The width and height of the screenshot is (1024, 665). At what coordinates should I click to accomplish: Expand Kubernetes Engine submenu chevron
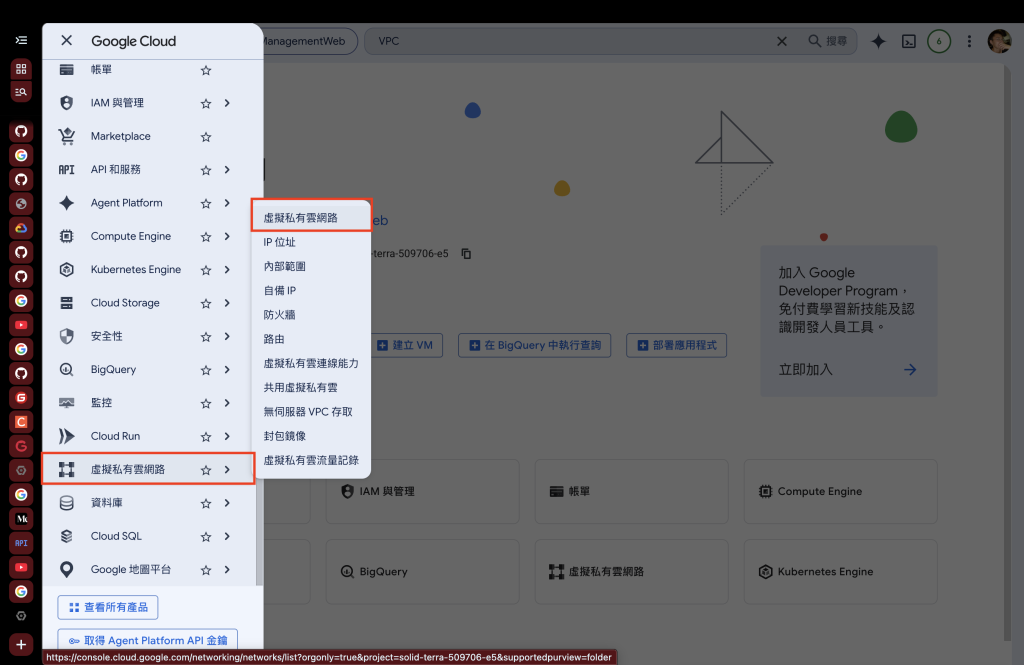(x=227, y=269)
